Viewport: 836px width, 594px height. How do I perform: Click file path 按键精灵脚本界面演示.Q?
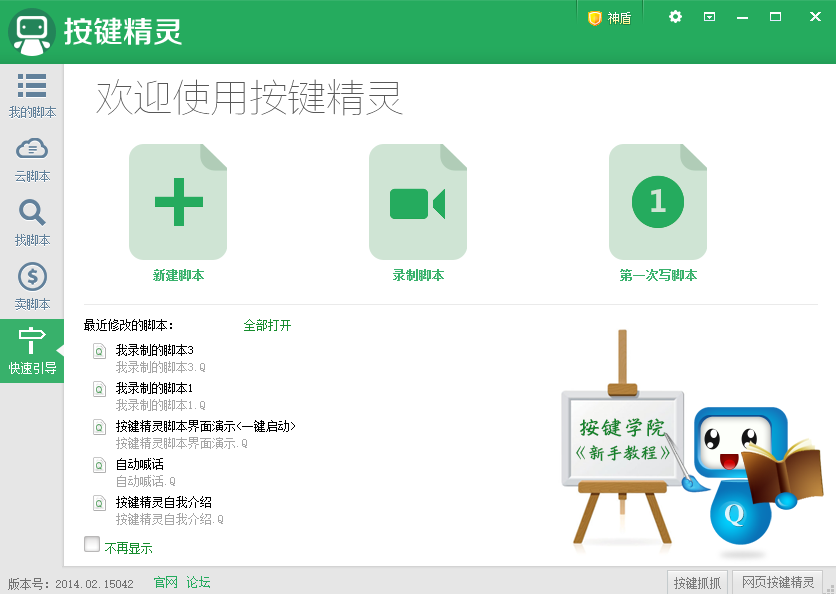coord(182,443)
